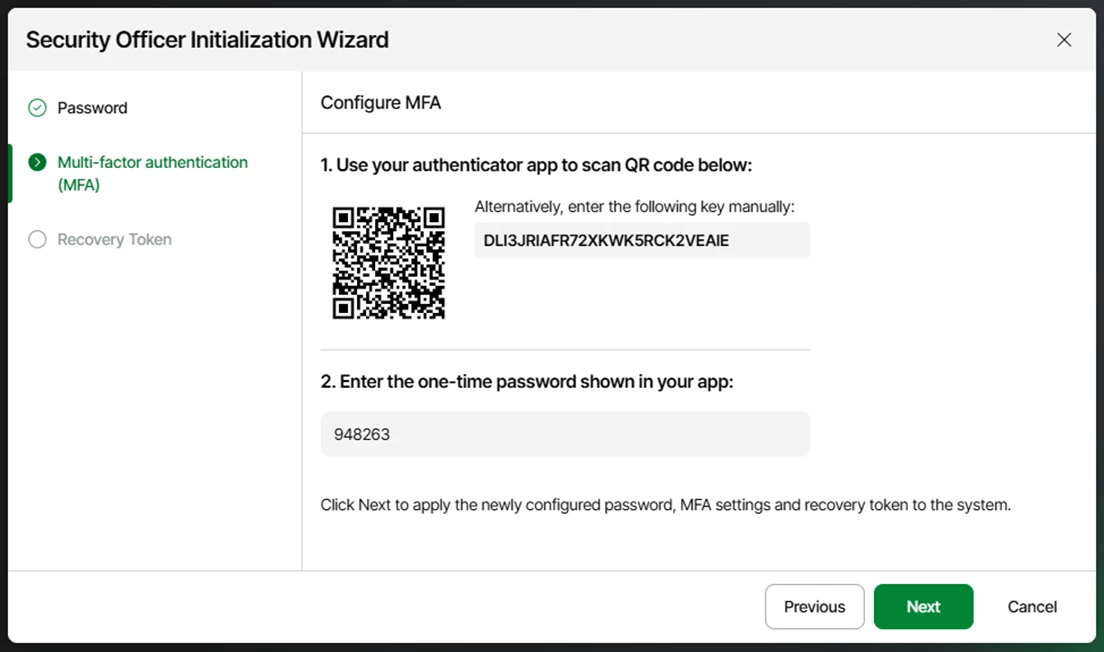Click the Previous button
This screenshot has height=652, width=1104.
(814, 607)
